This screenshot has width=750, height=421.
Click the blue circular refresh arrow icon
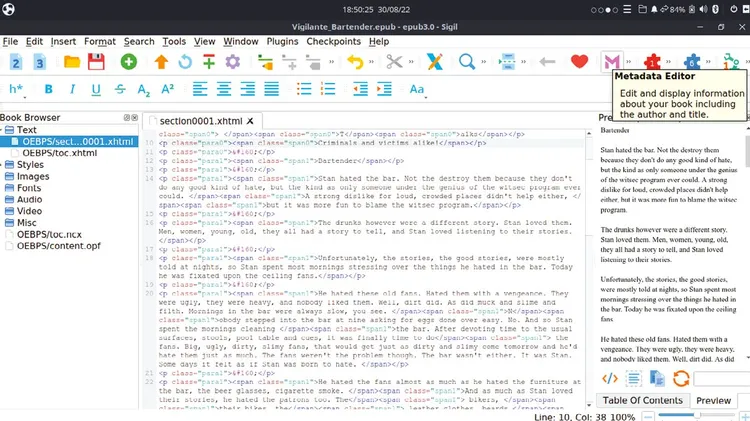(x=185, y=62)
